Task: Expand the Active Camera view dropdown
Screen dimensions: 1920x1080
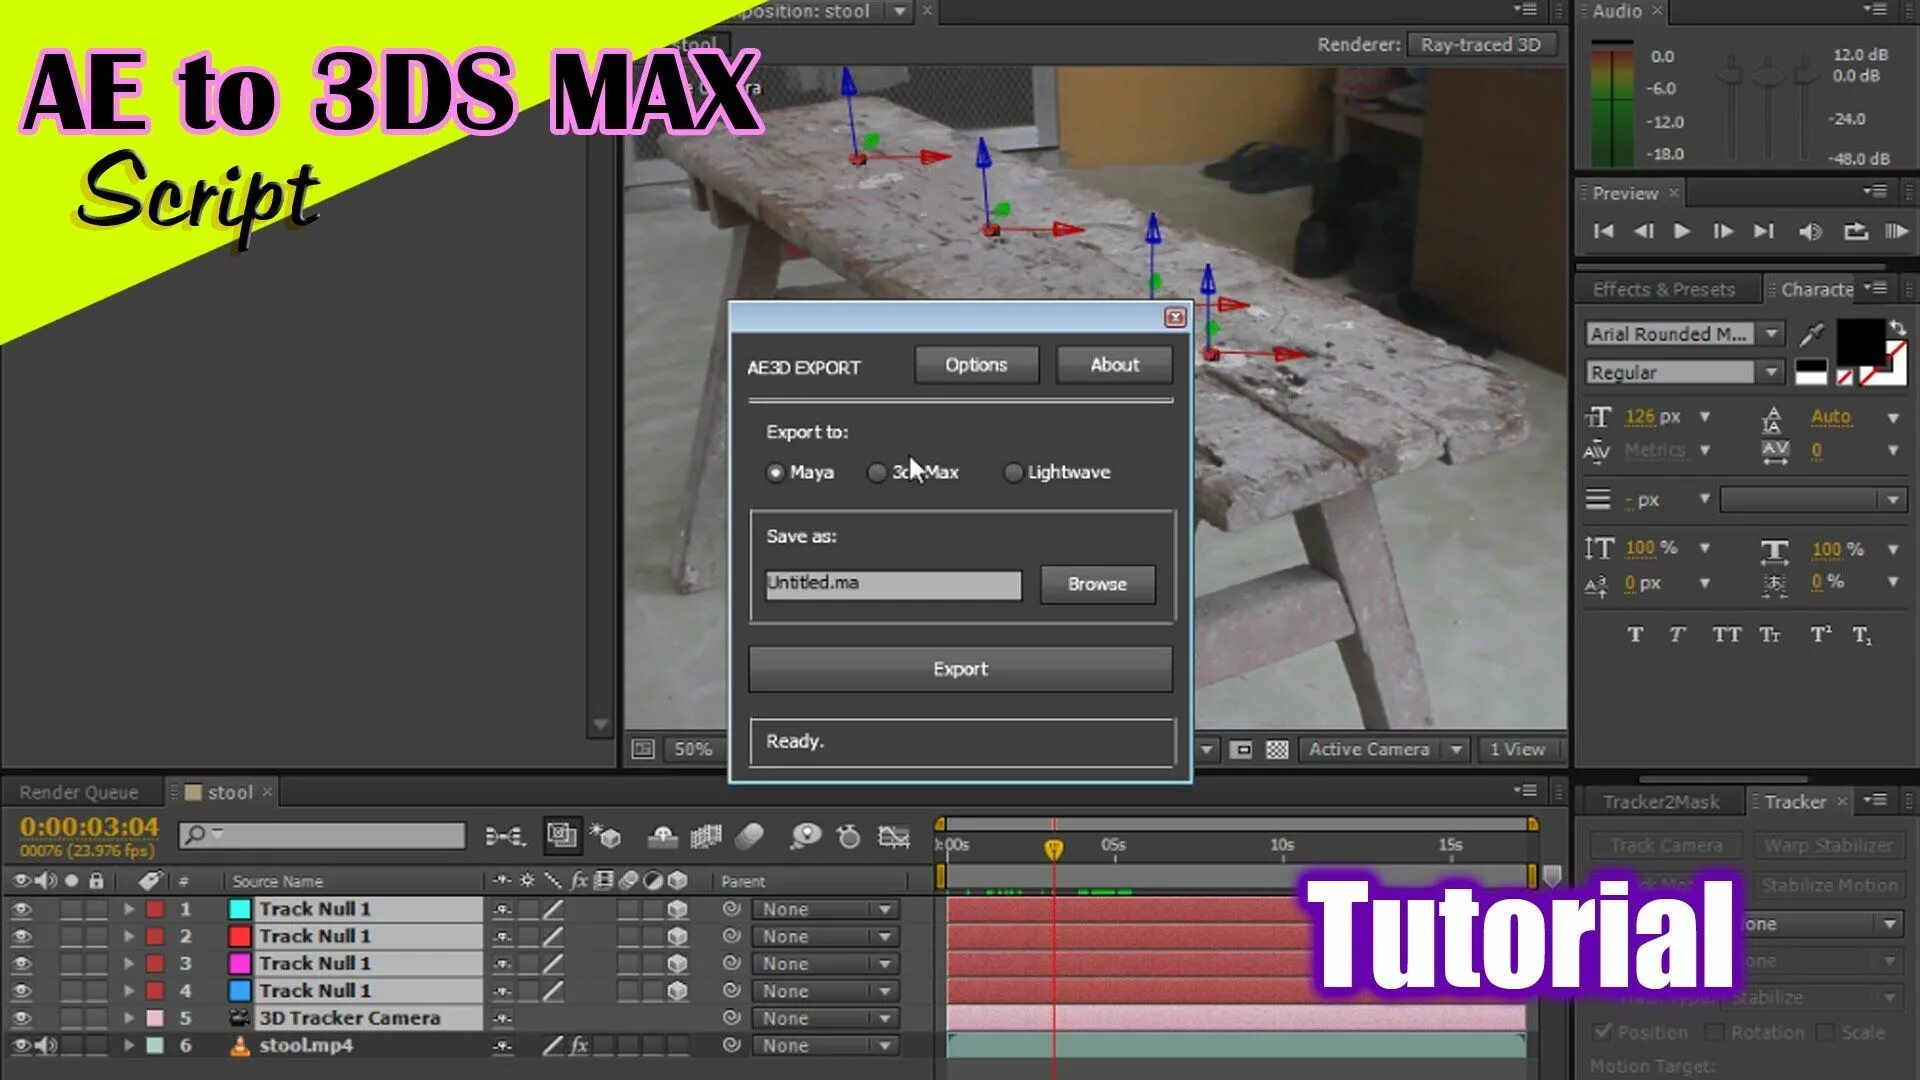Action: [x=1456, y=750]
